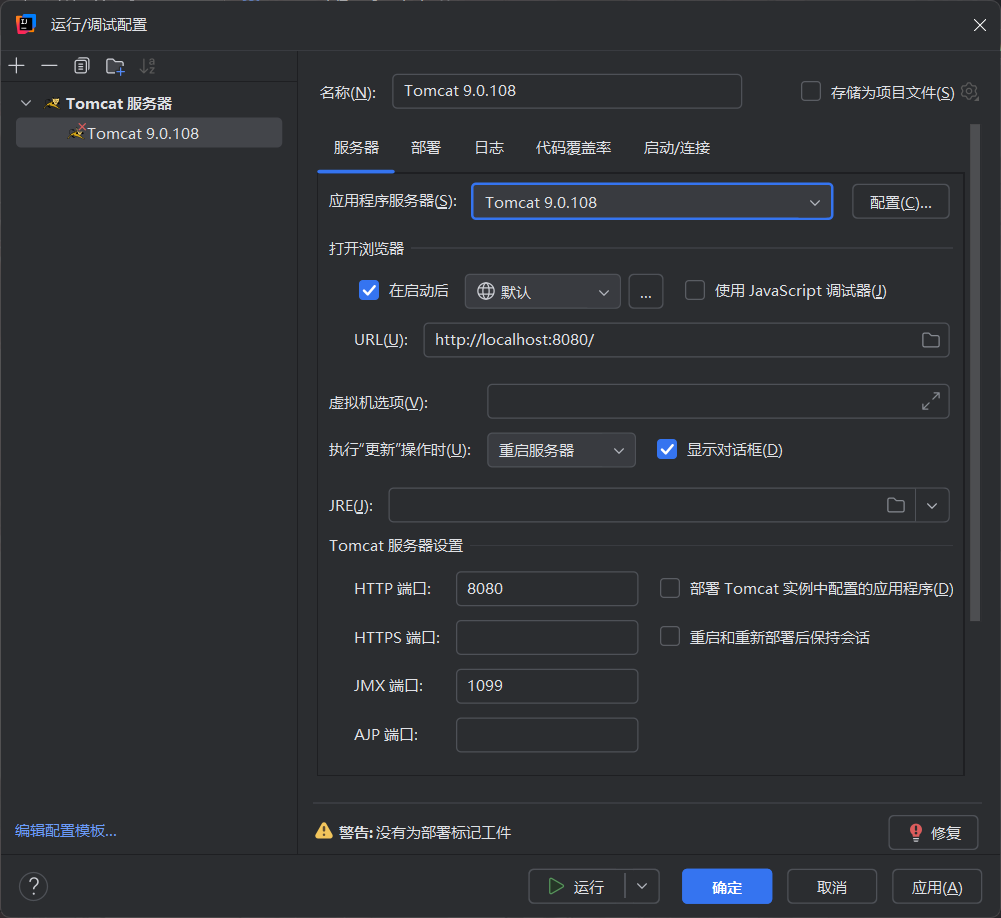Click the vertical scrollbar of settings panel
The height and width of the screenshot is (918, 1001).
(x=974, y=372)
